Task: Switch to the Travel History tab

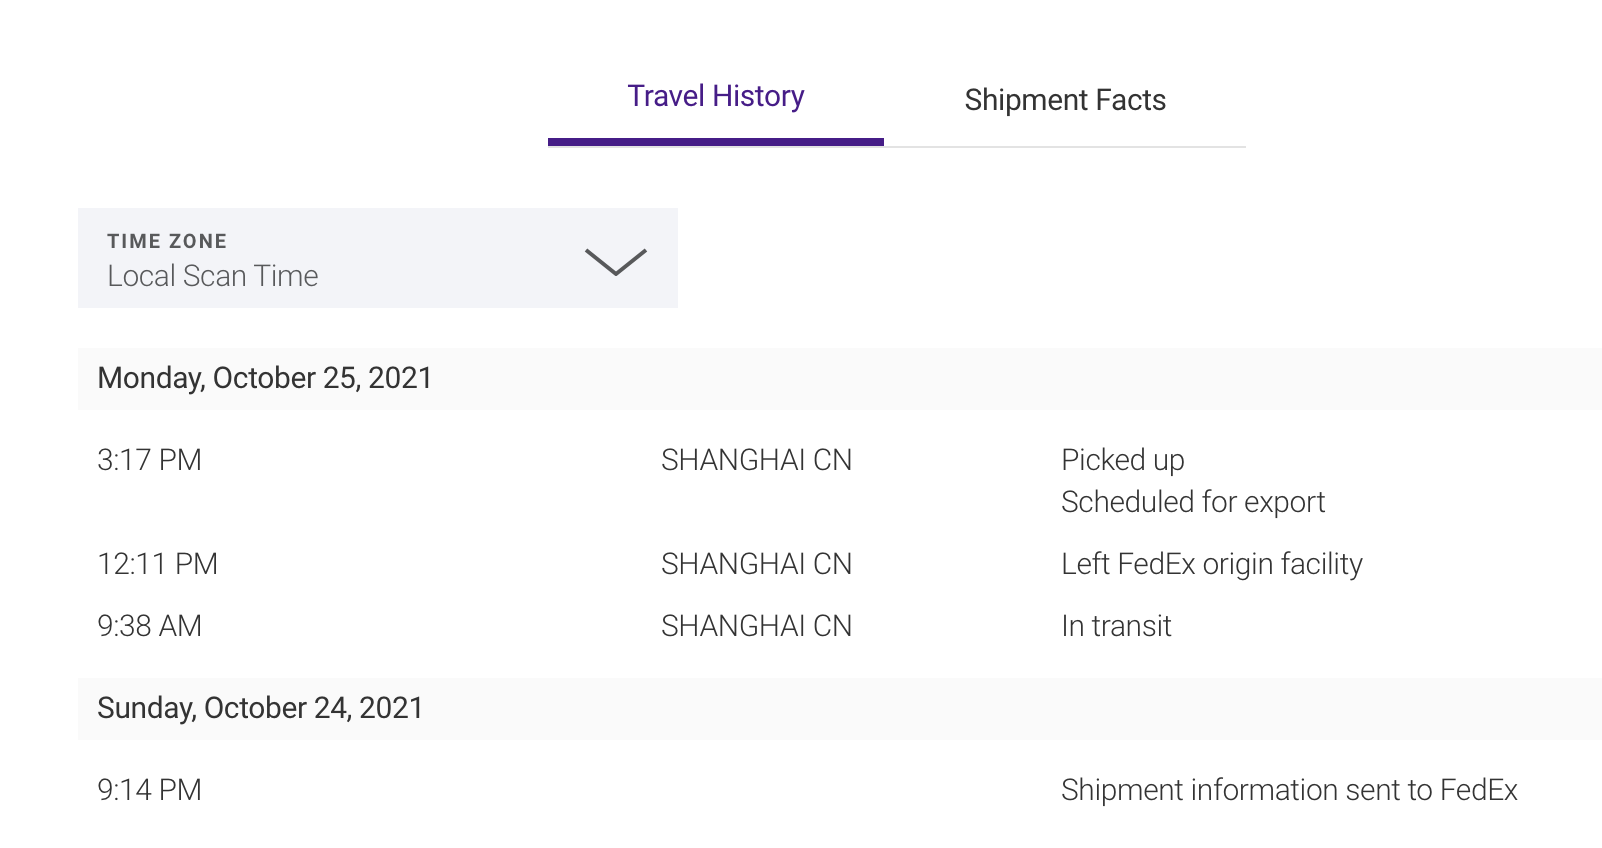Action: (715, 97)
